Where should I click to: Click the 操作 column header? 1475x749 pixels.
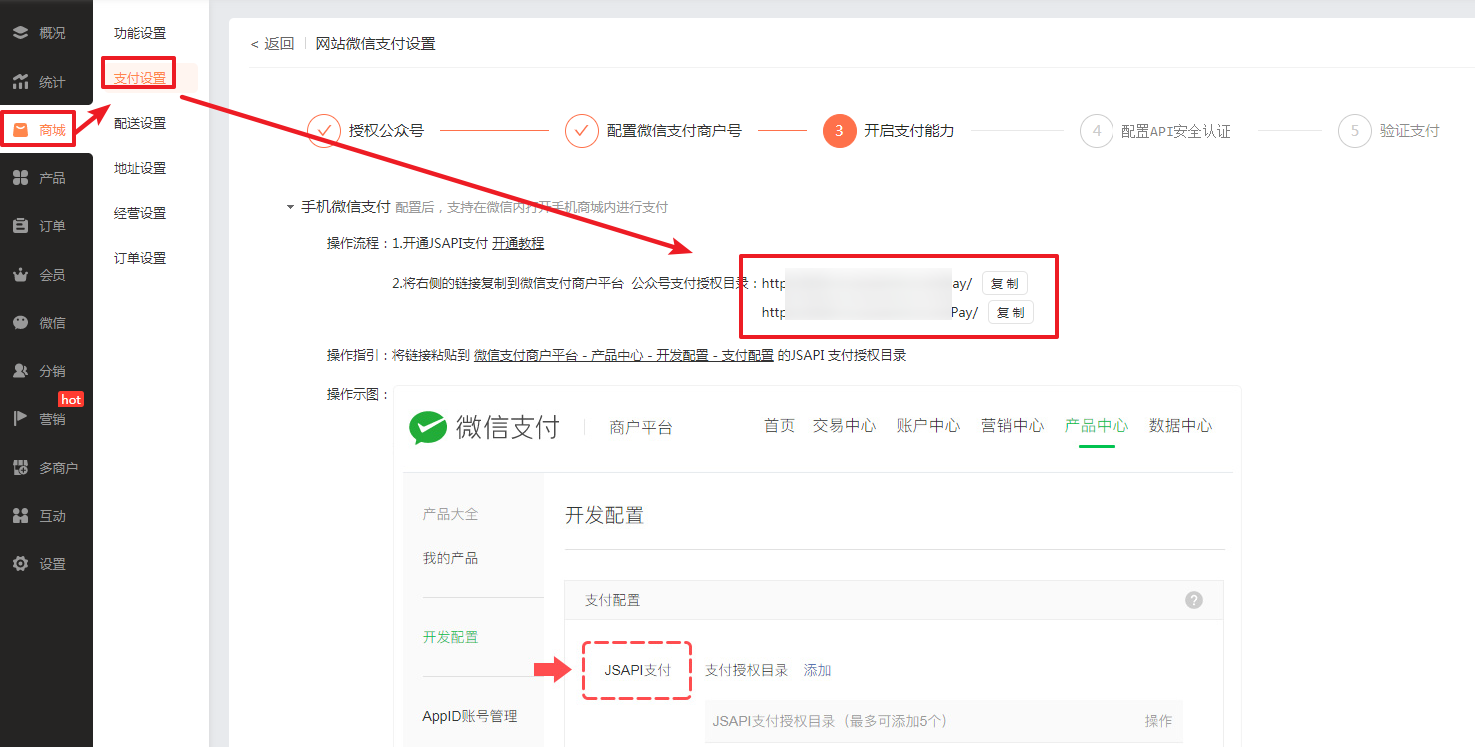point(1158,721)
